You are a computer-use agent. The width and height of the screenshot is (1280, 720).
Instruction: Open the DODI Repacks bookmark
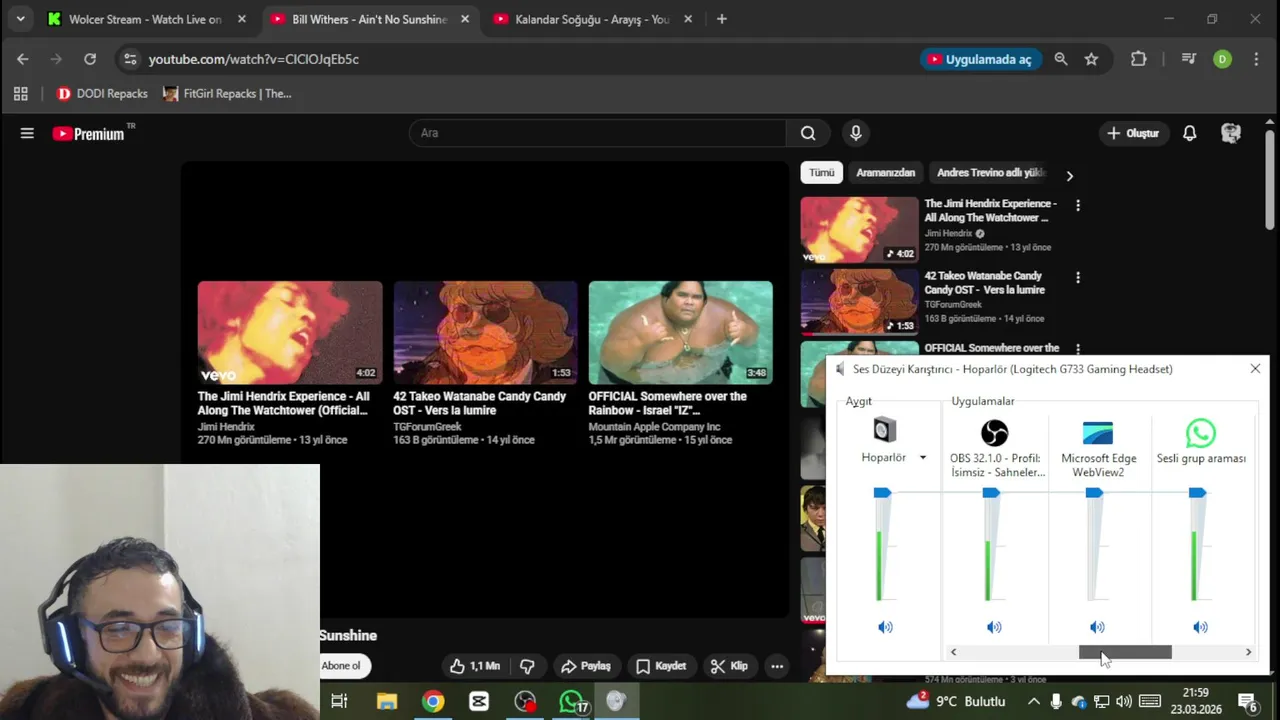102,93
